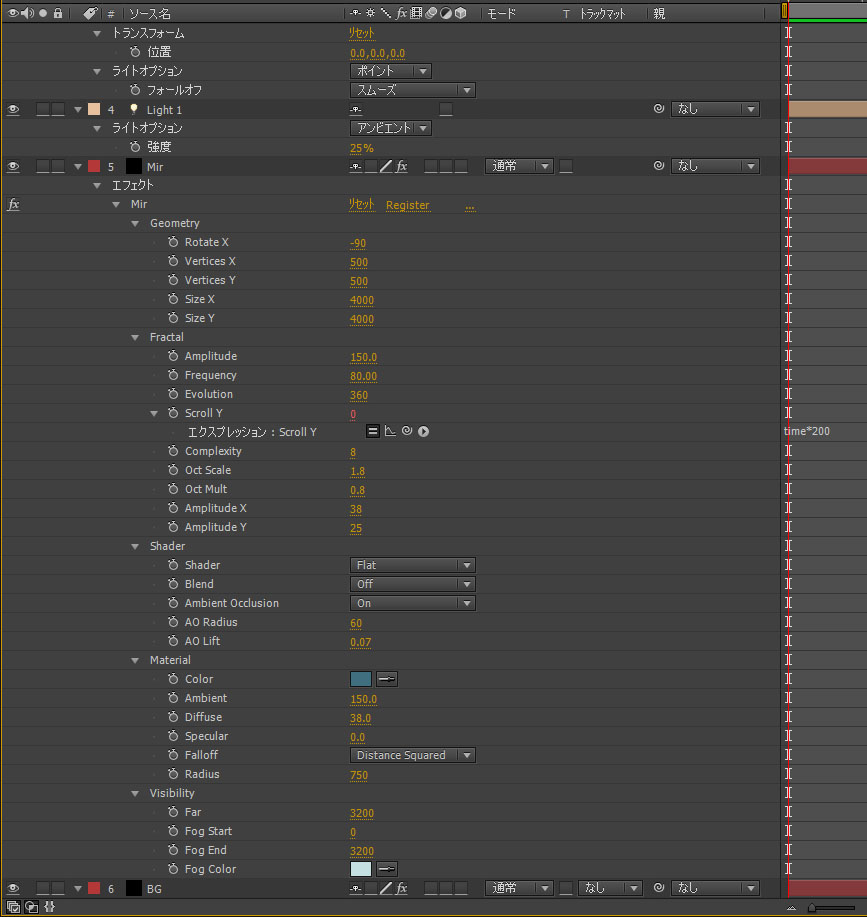Click Amplitude value 150.0
The width and height of the screenshot is (867, 917).
tap(364, 357)
